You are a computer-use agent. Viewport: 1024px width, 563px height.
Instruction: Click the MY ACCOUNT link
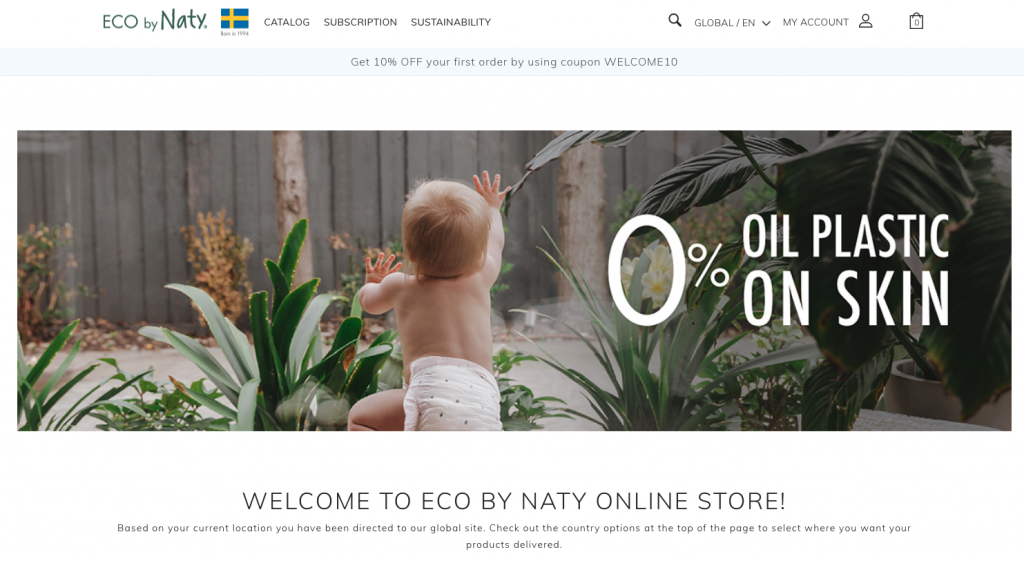[816, 22]
